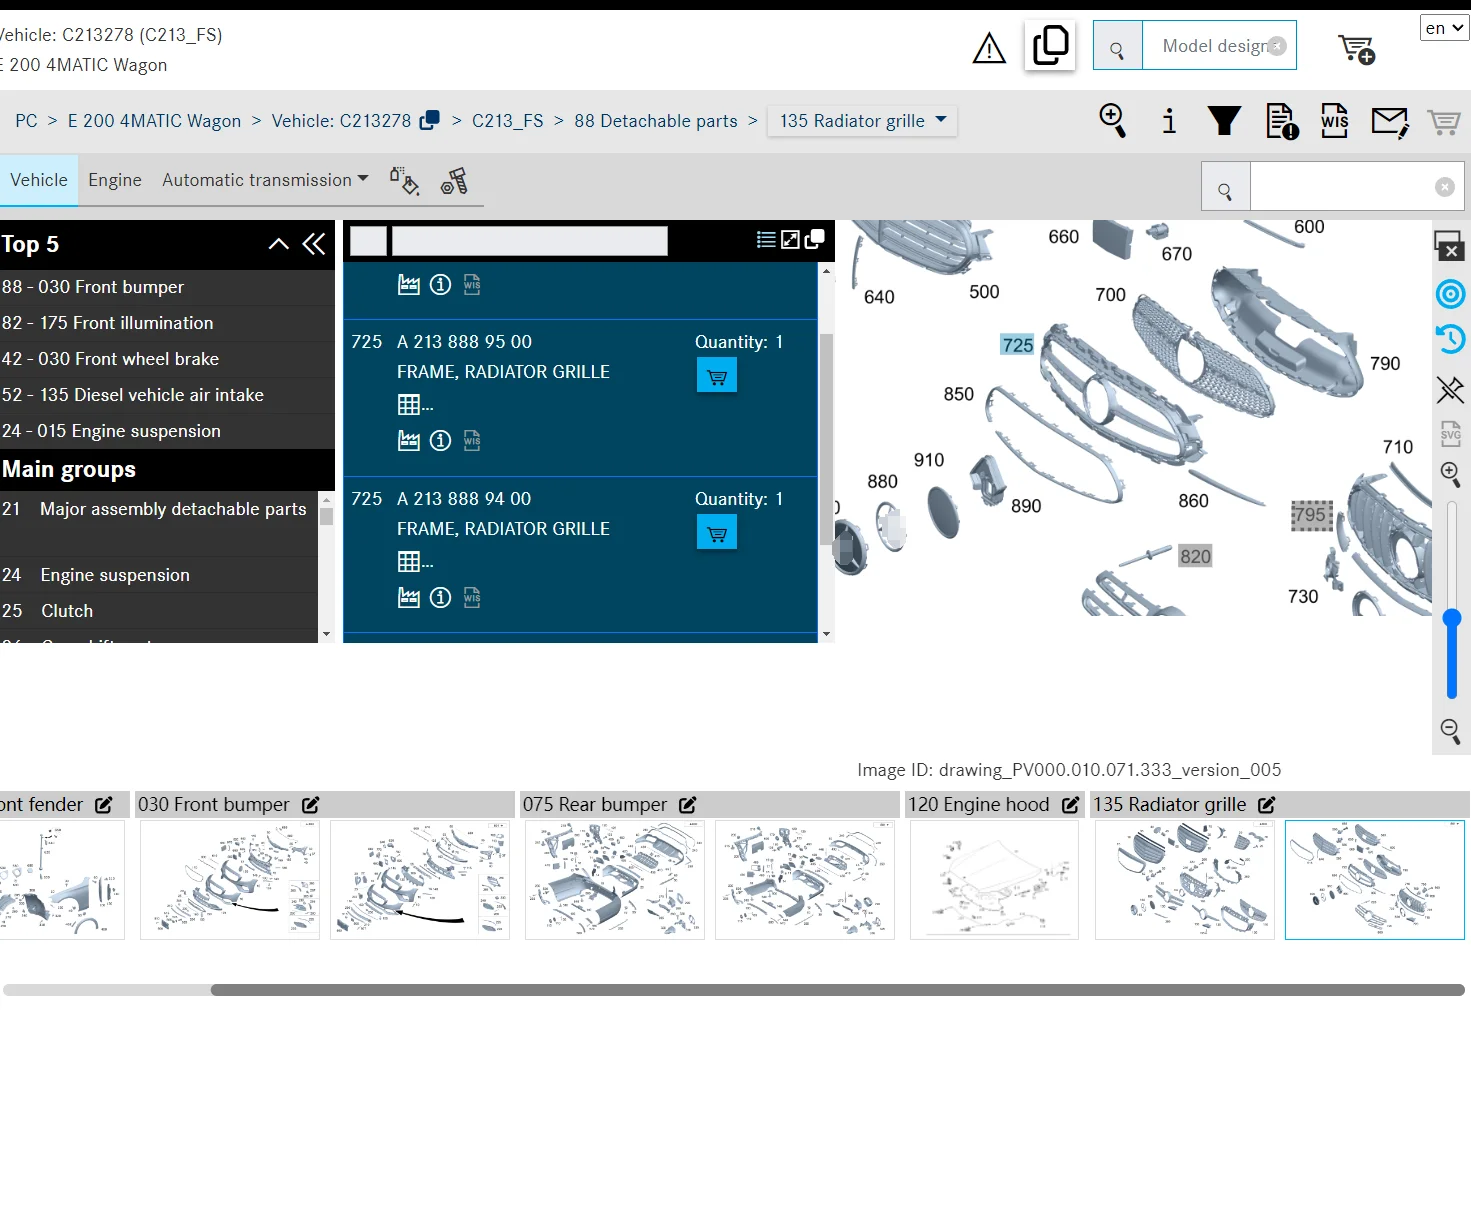The height and width of the screenshot is (1208, 1471).
Task: Clear the parts search field with X
Action: pos(1444,187)
